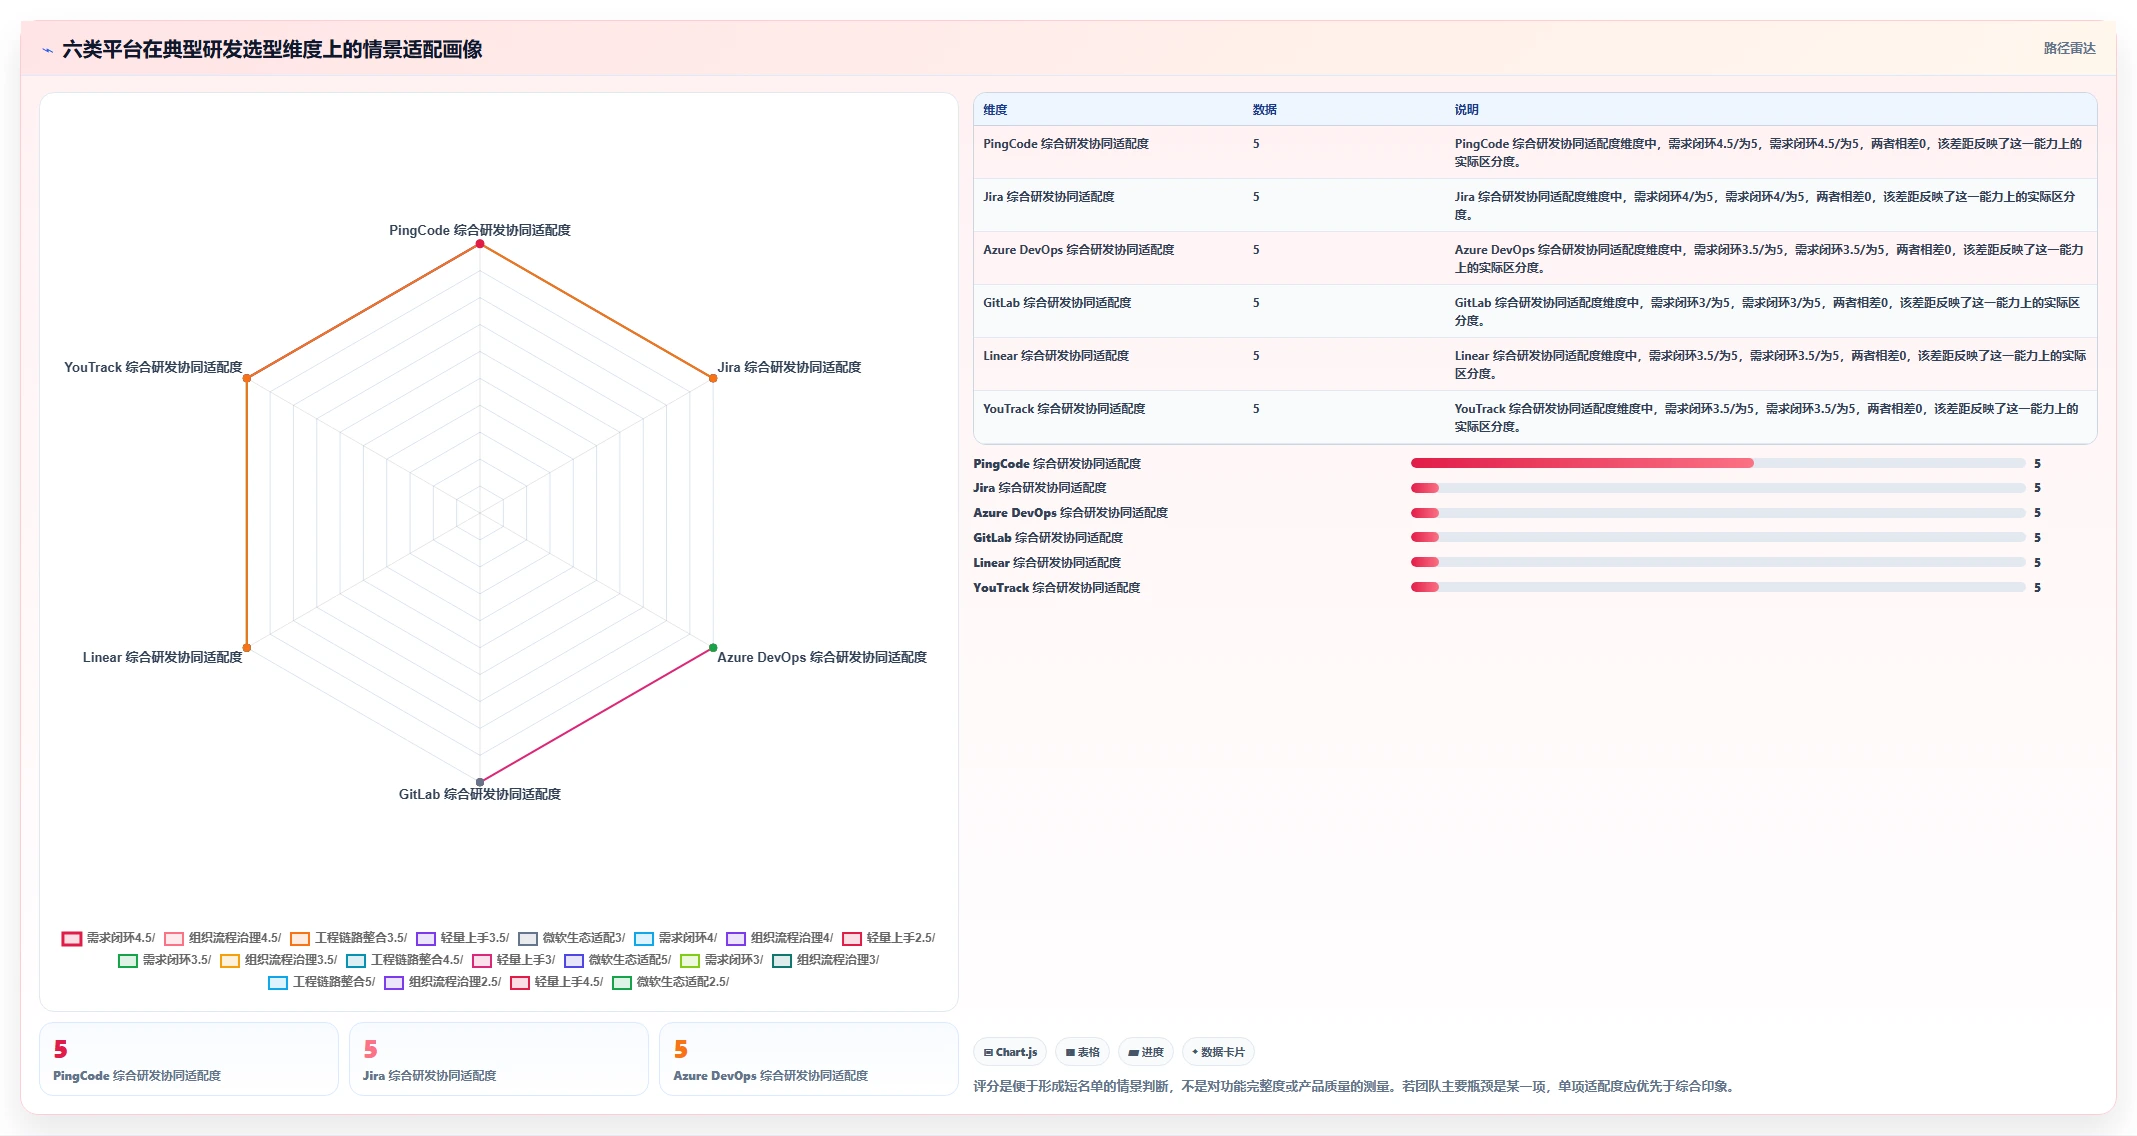Click the page title 六类平台在典型研发选型维度上的情景适配画像
2137x1136 pixels.
(x=272, y=49)
